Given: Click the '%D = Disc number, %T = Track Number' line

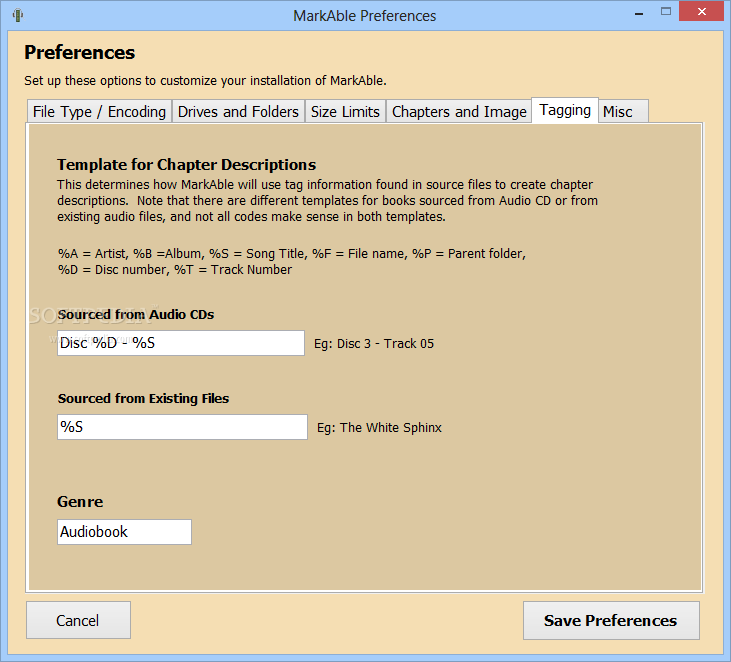Looking at the screenshot, I should click(x=175, y=270).
